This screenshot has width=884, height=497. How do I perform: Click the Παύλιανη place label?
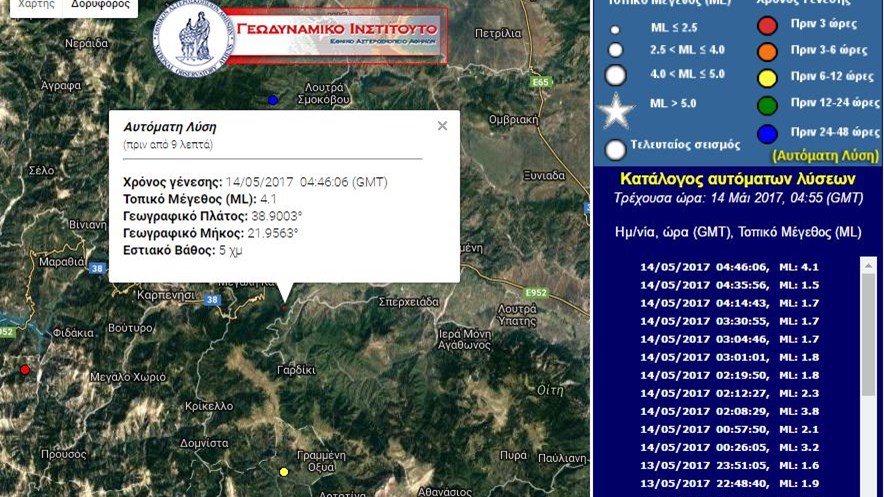[562, 458]
